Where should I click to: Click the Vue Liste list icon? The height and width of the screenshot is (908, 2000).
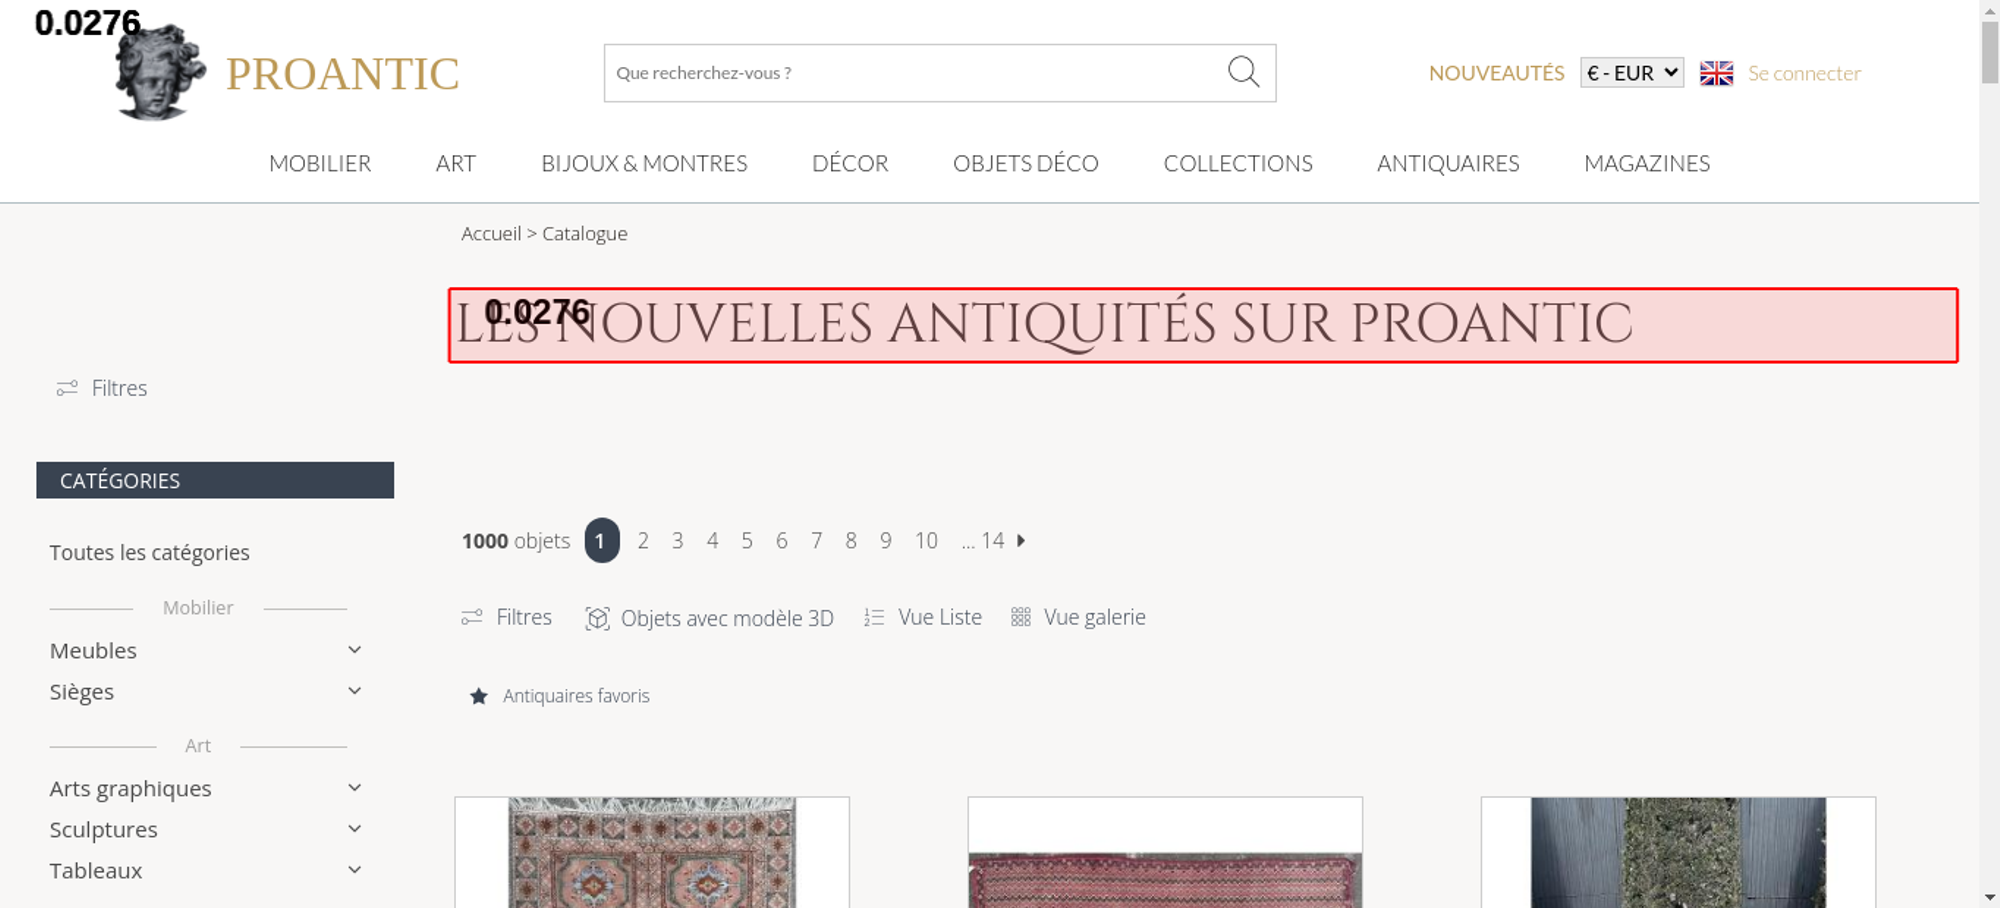[874, 618]
